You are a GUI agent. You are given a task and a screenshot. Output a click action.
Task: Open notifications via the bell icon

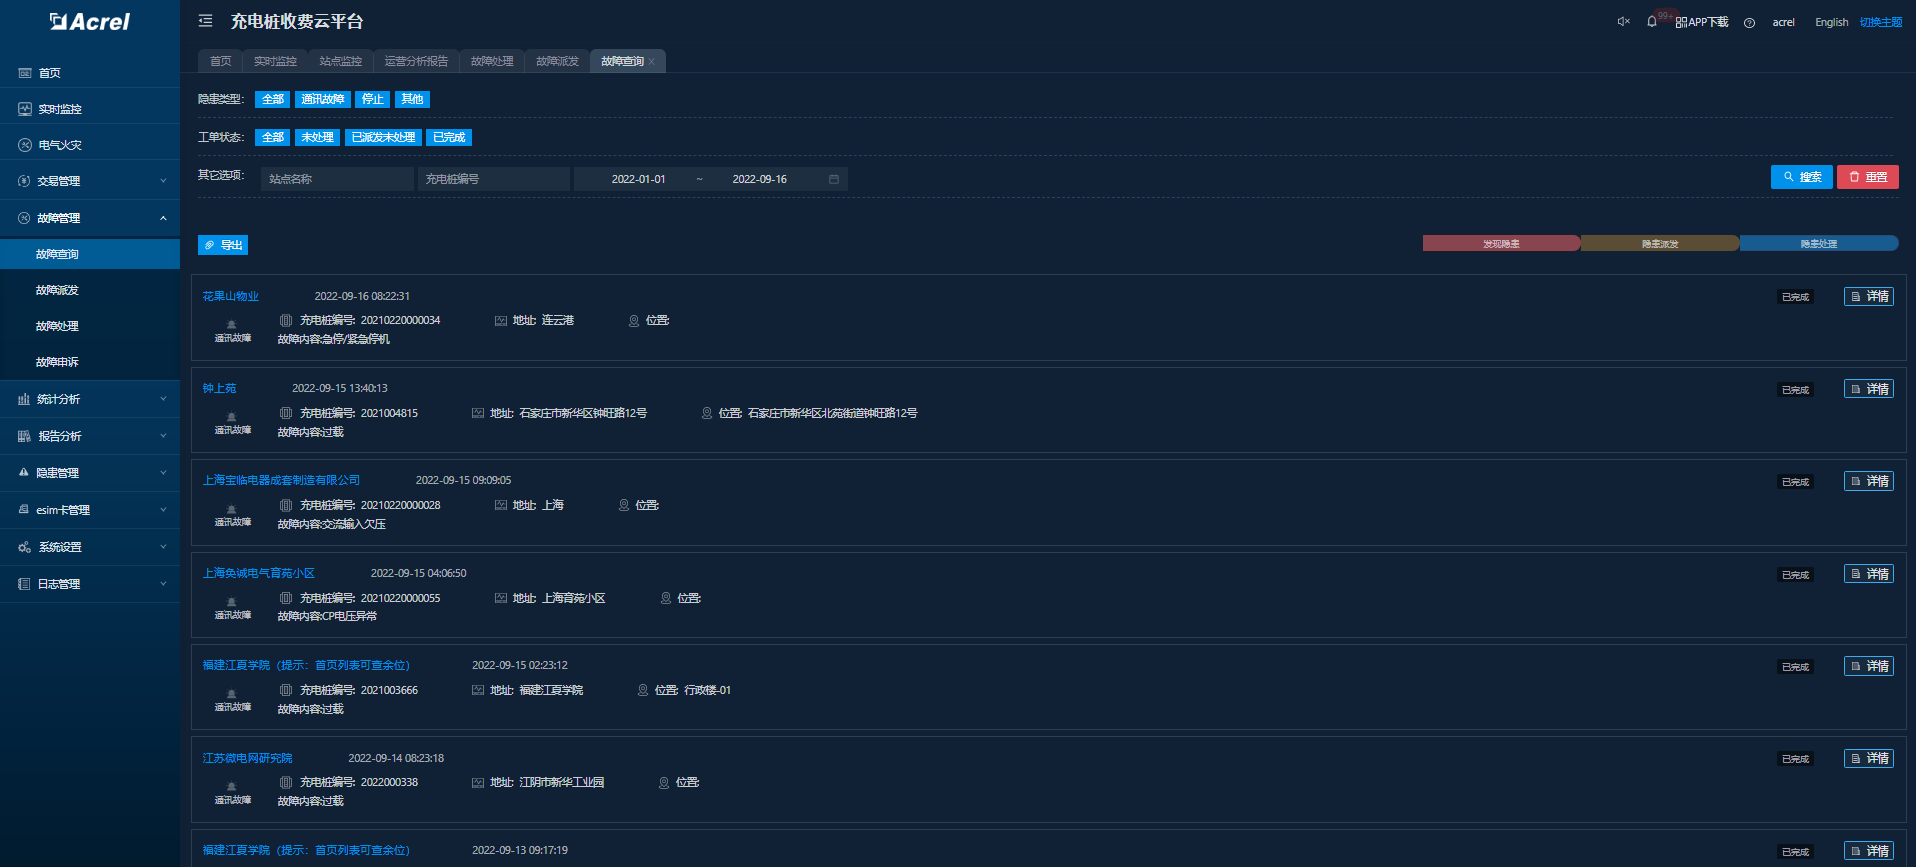click(1651, 22)
